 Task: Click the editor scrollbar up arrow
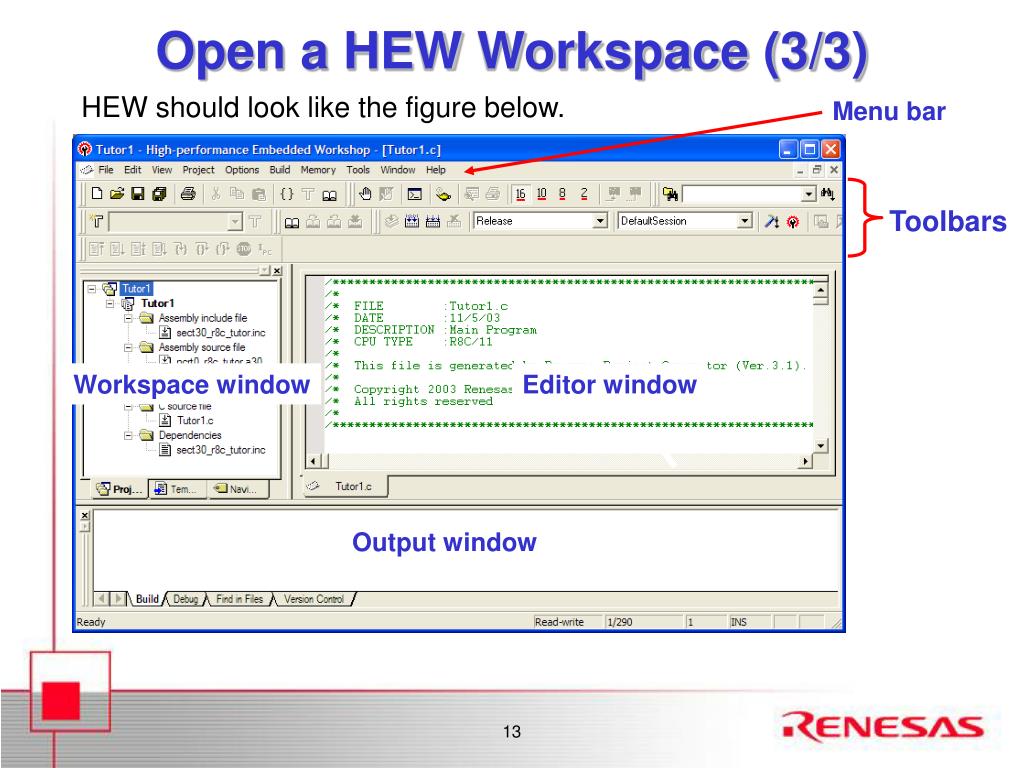821,289
